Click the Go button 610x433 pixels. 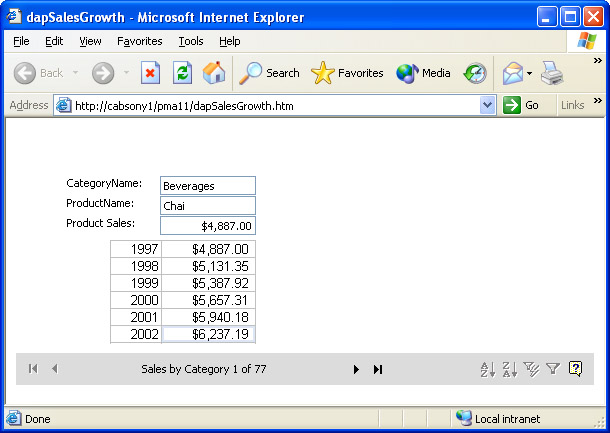pos(522,105)
